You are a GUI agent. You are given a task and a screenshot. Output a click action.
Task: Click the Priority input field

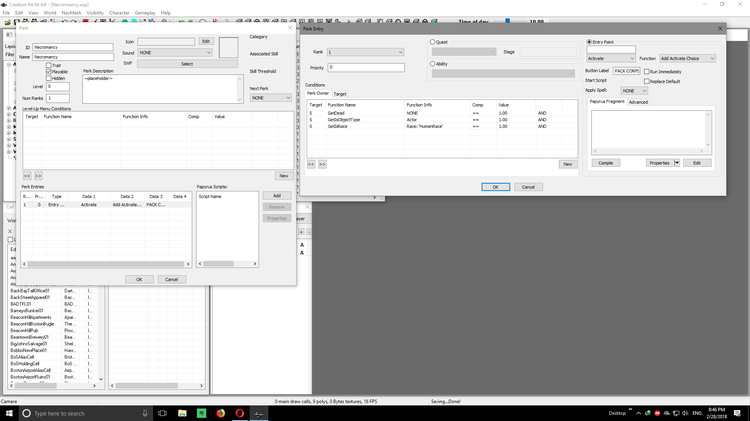click(x=365, y=67)
